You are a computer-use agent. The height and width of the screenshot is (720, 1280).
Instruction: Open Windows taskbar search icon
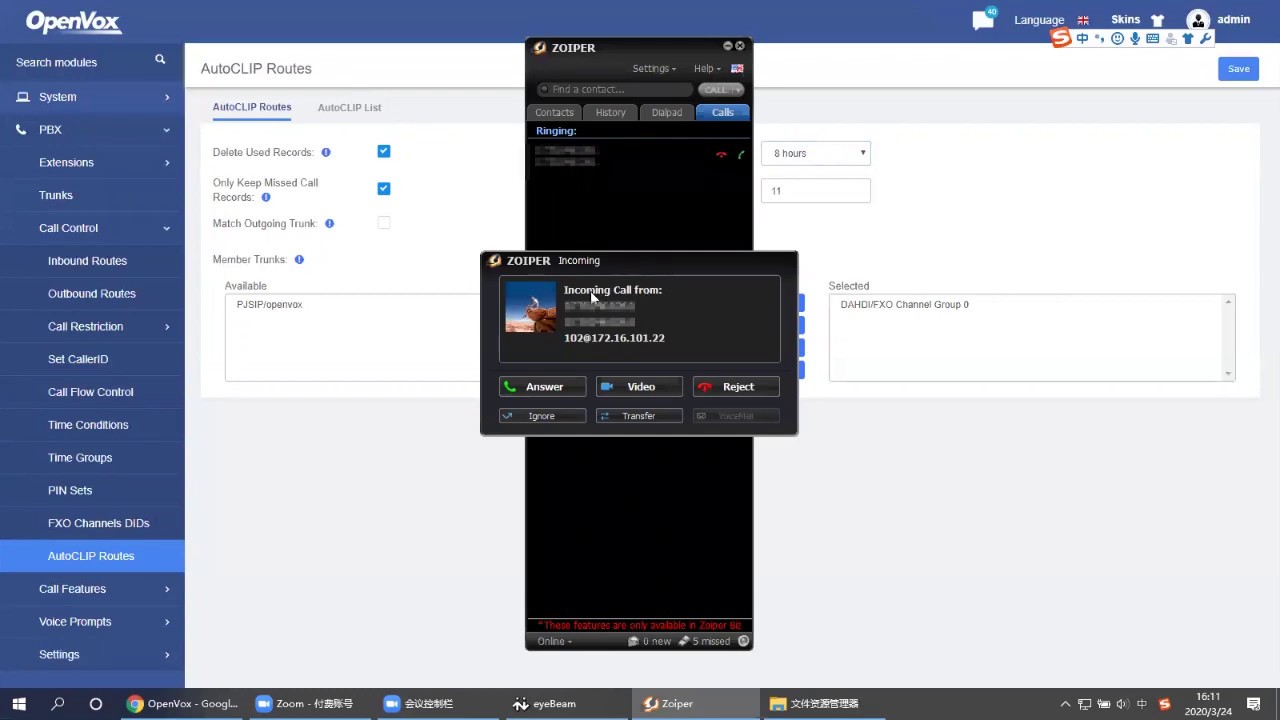[x=58, y=704]
